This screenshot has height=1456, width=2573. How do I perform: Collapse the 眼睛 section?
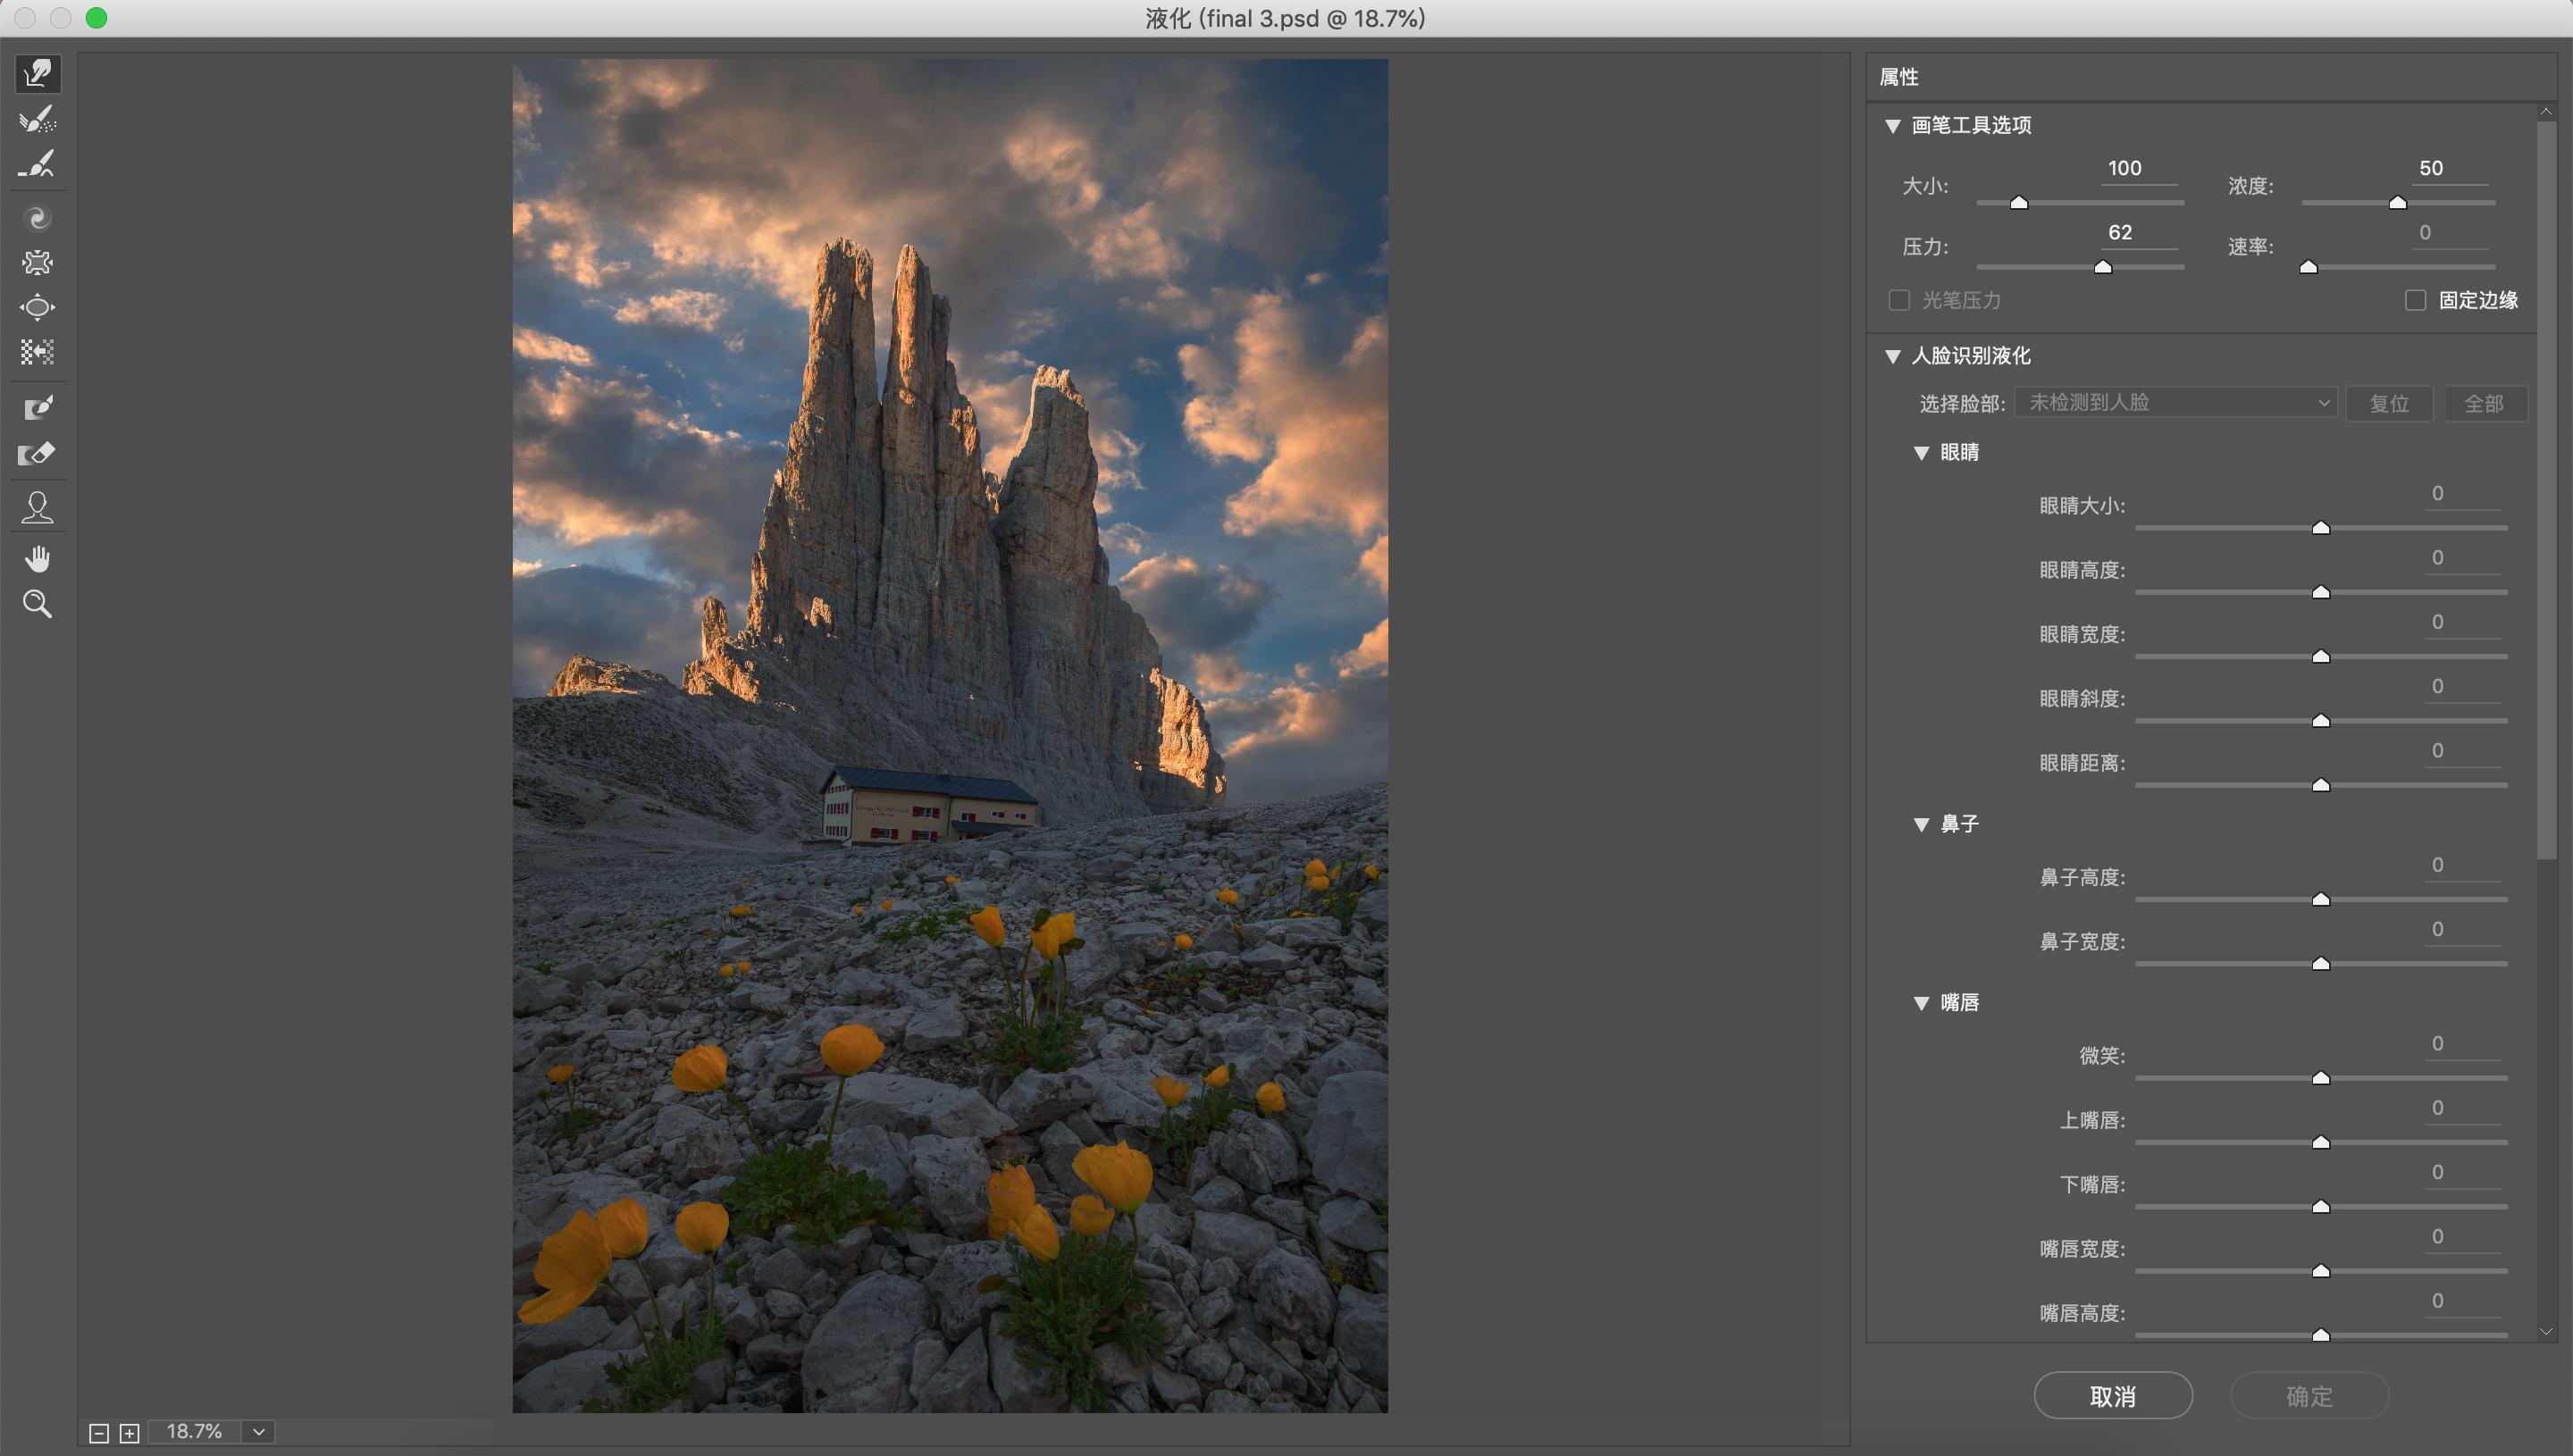pyautogui.click(x=1921, y=453)
